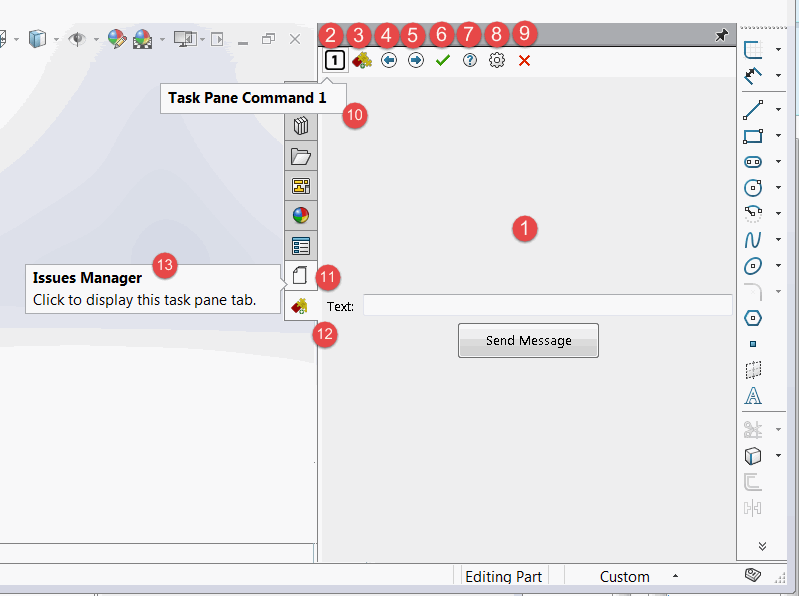Open the Custom Properties tab
This screenshot has width=799, height=596.
pyautogui.click(x=301, y=246)
